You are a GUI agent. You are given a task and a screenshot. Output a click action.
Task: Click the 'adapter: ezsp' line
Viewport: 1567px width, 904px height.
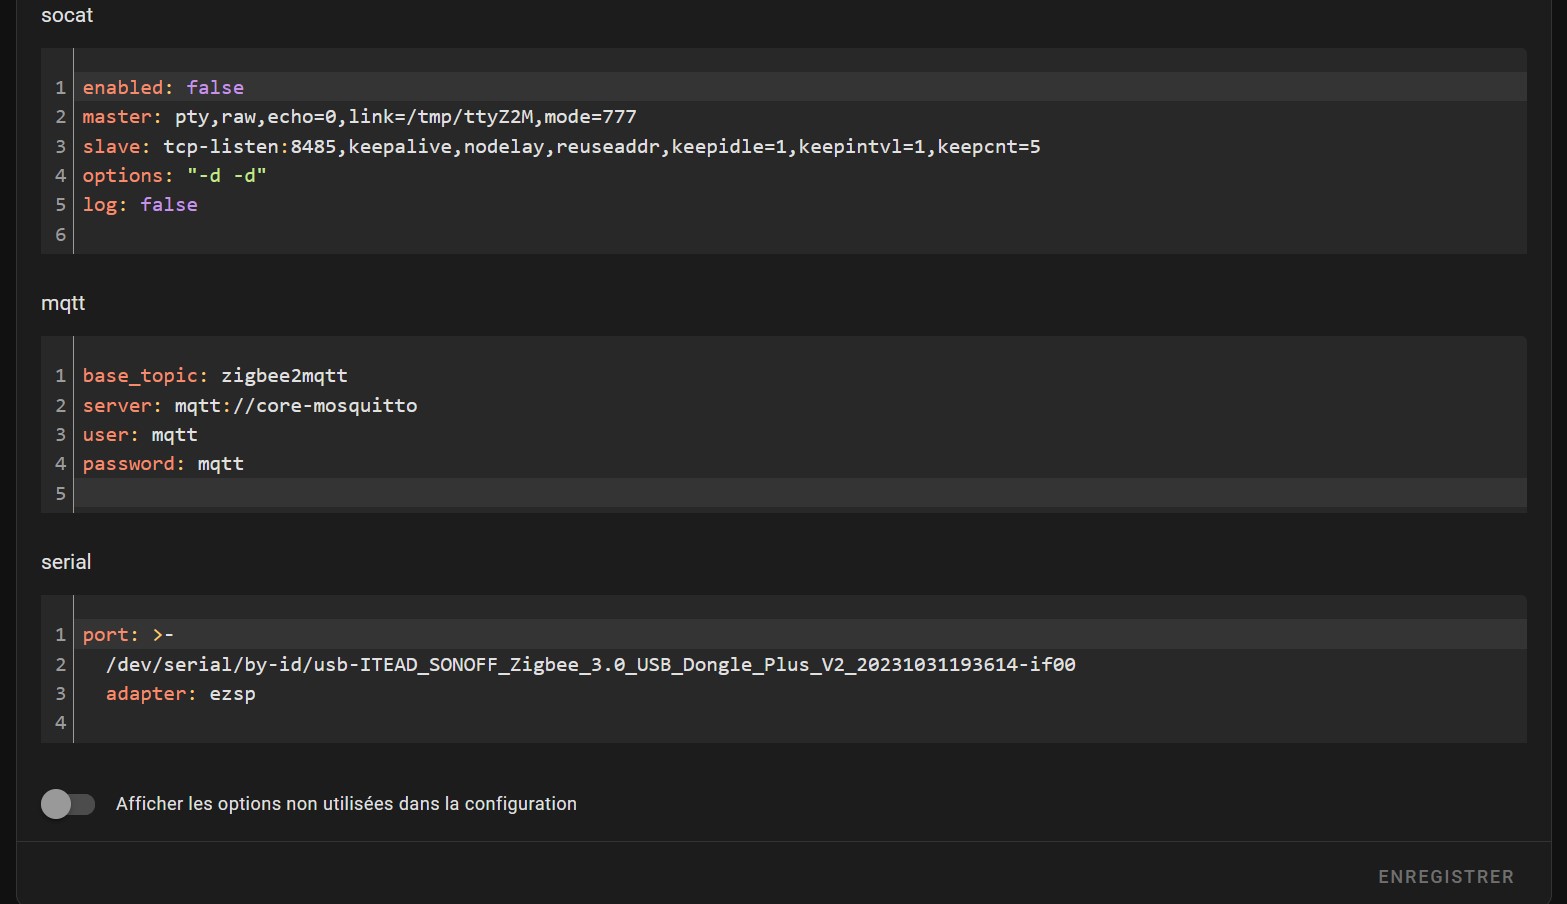tap(181, 694)
